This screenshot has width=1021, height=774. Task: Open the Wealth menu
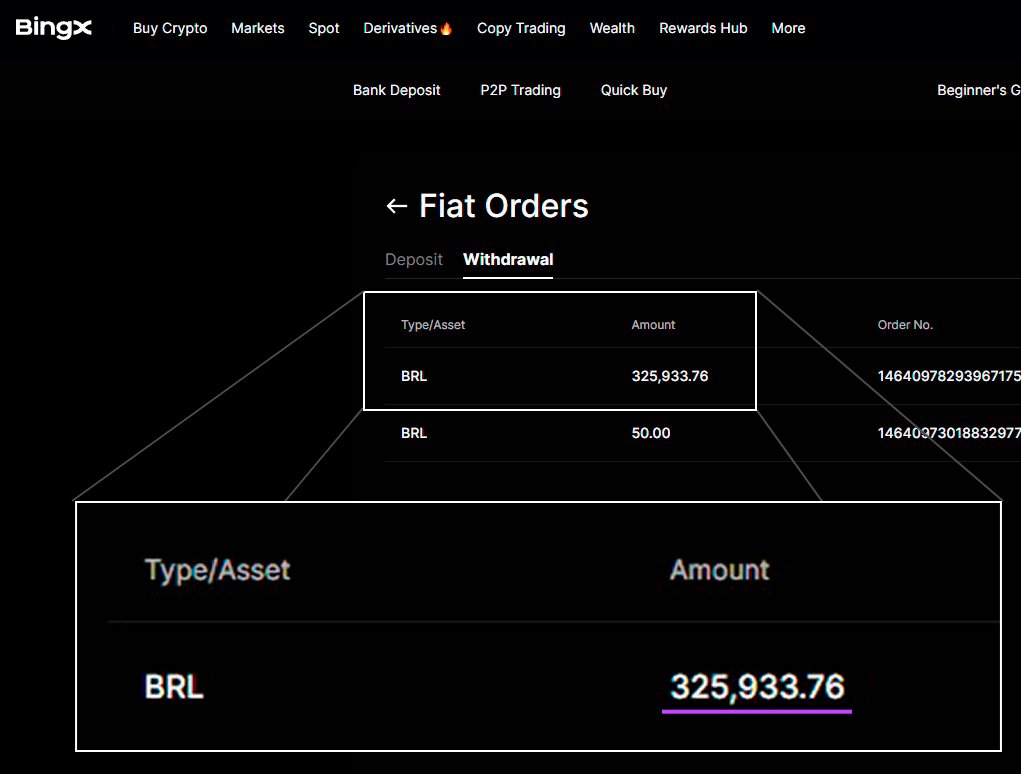coord(612,29)
